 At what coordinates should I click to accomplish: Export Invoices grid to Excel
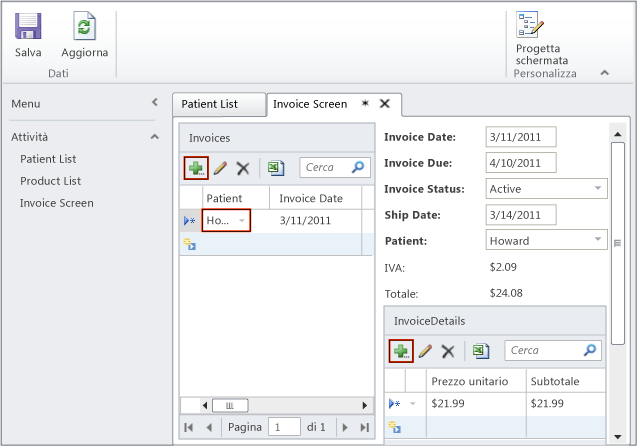pos(276,168)
